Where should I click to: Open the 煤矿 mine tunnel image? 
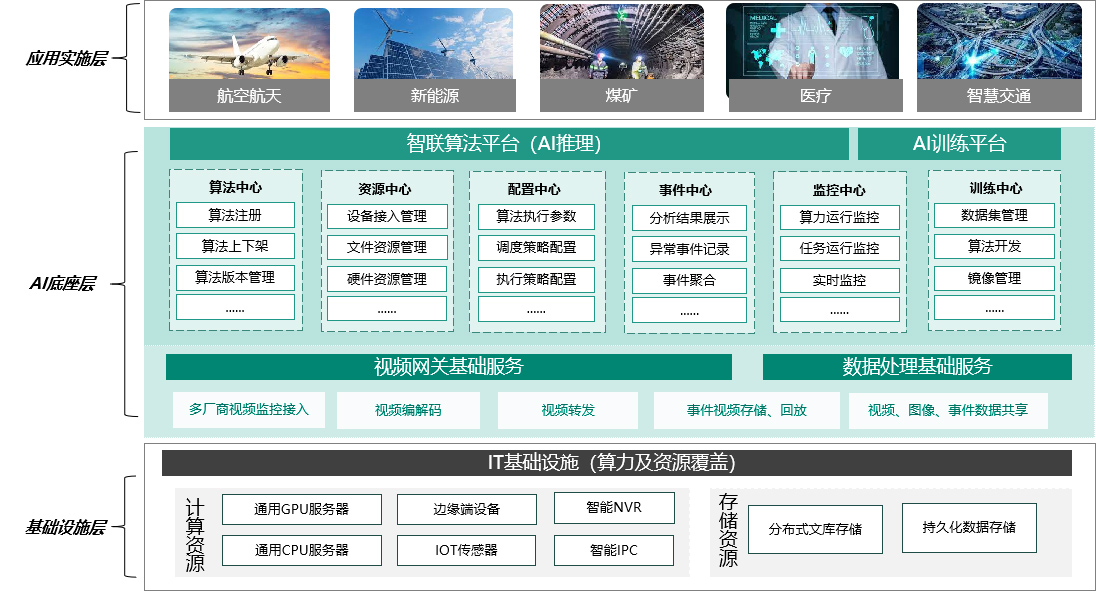click(x=621, y=41)
